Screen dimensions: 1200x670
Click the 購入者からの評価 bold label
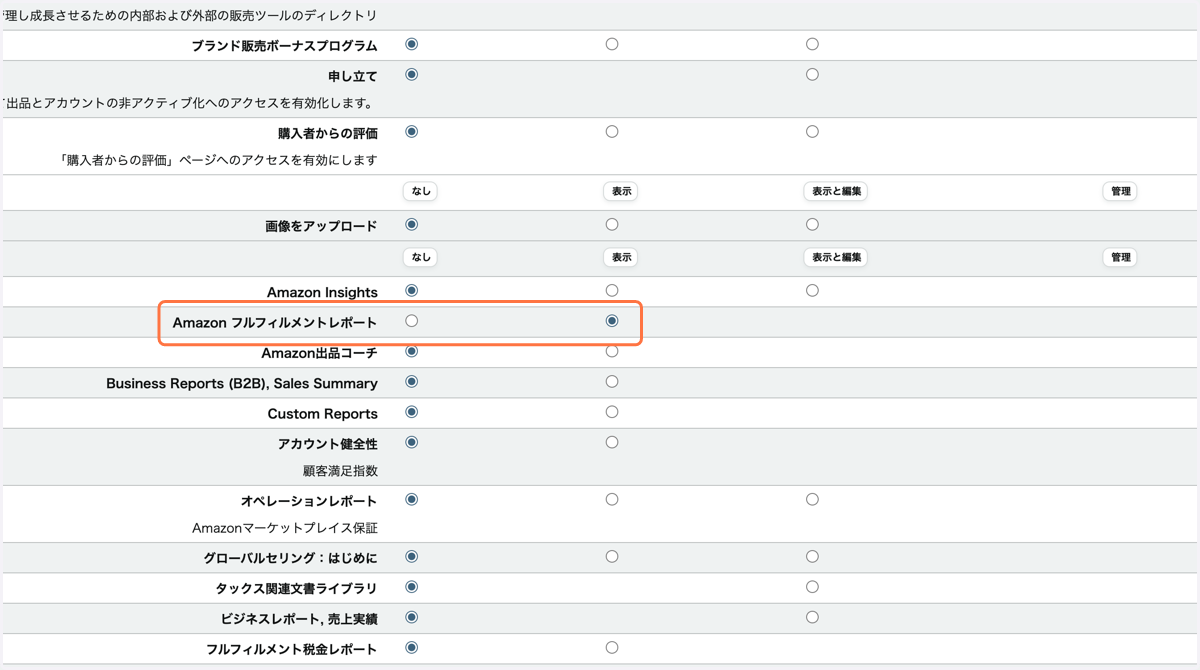328,133
